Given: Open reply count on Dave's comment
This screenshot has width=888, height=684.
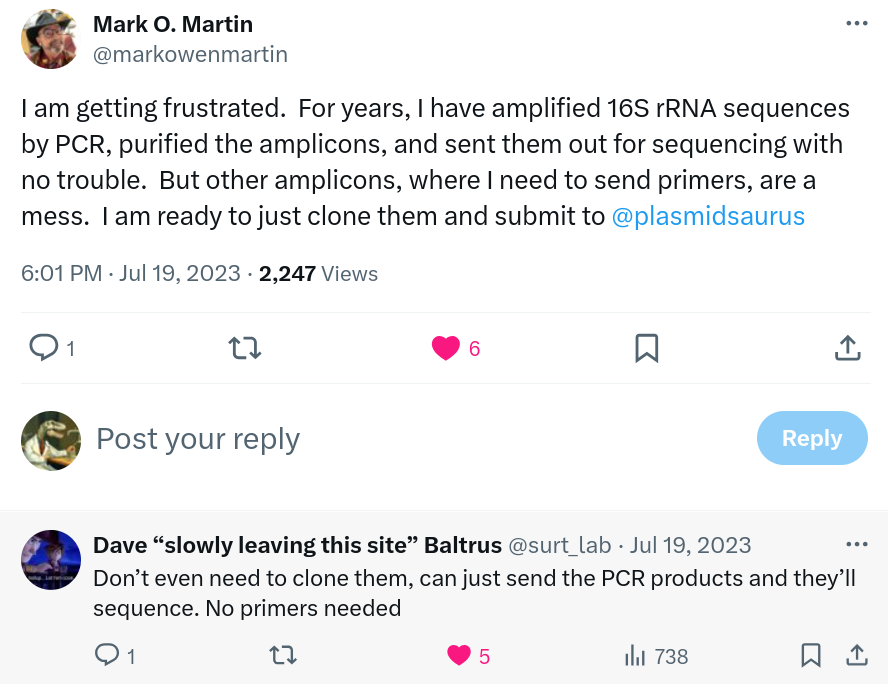Looking at the screenshot, I should [108, 656].
